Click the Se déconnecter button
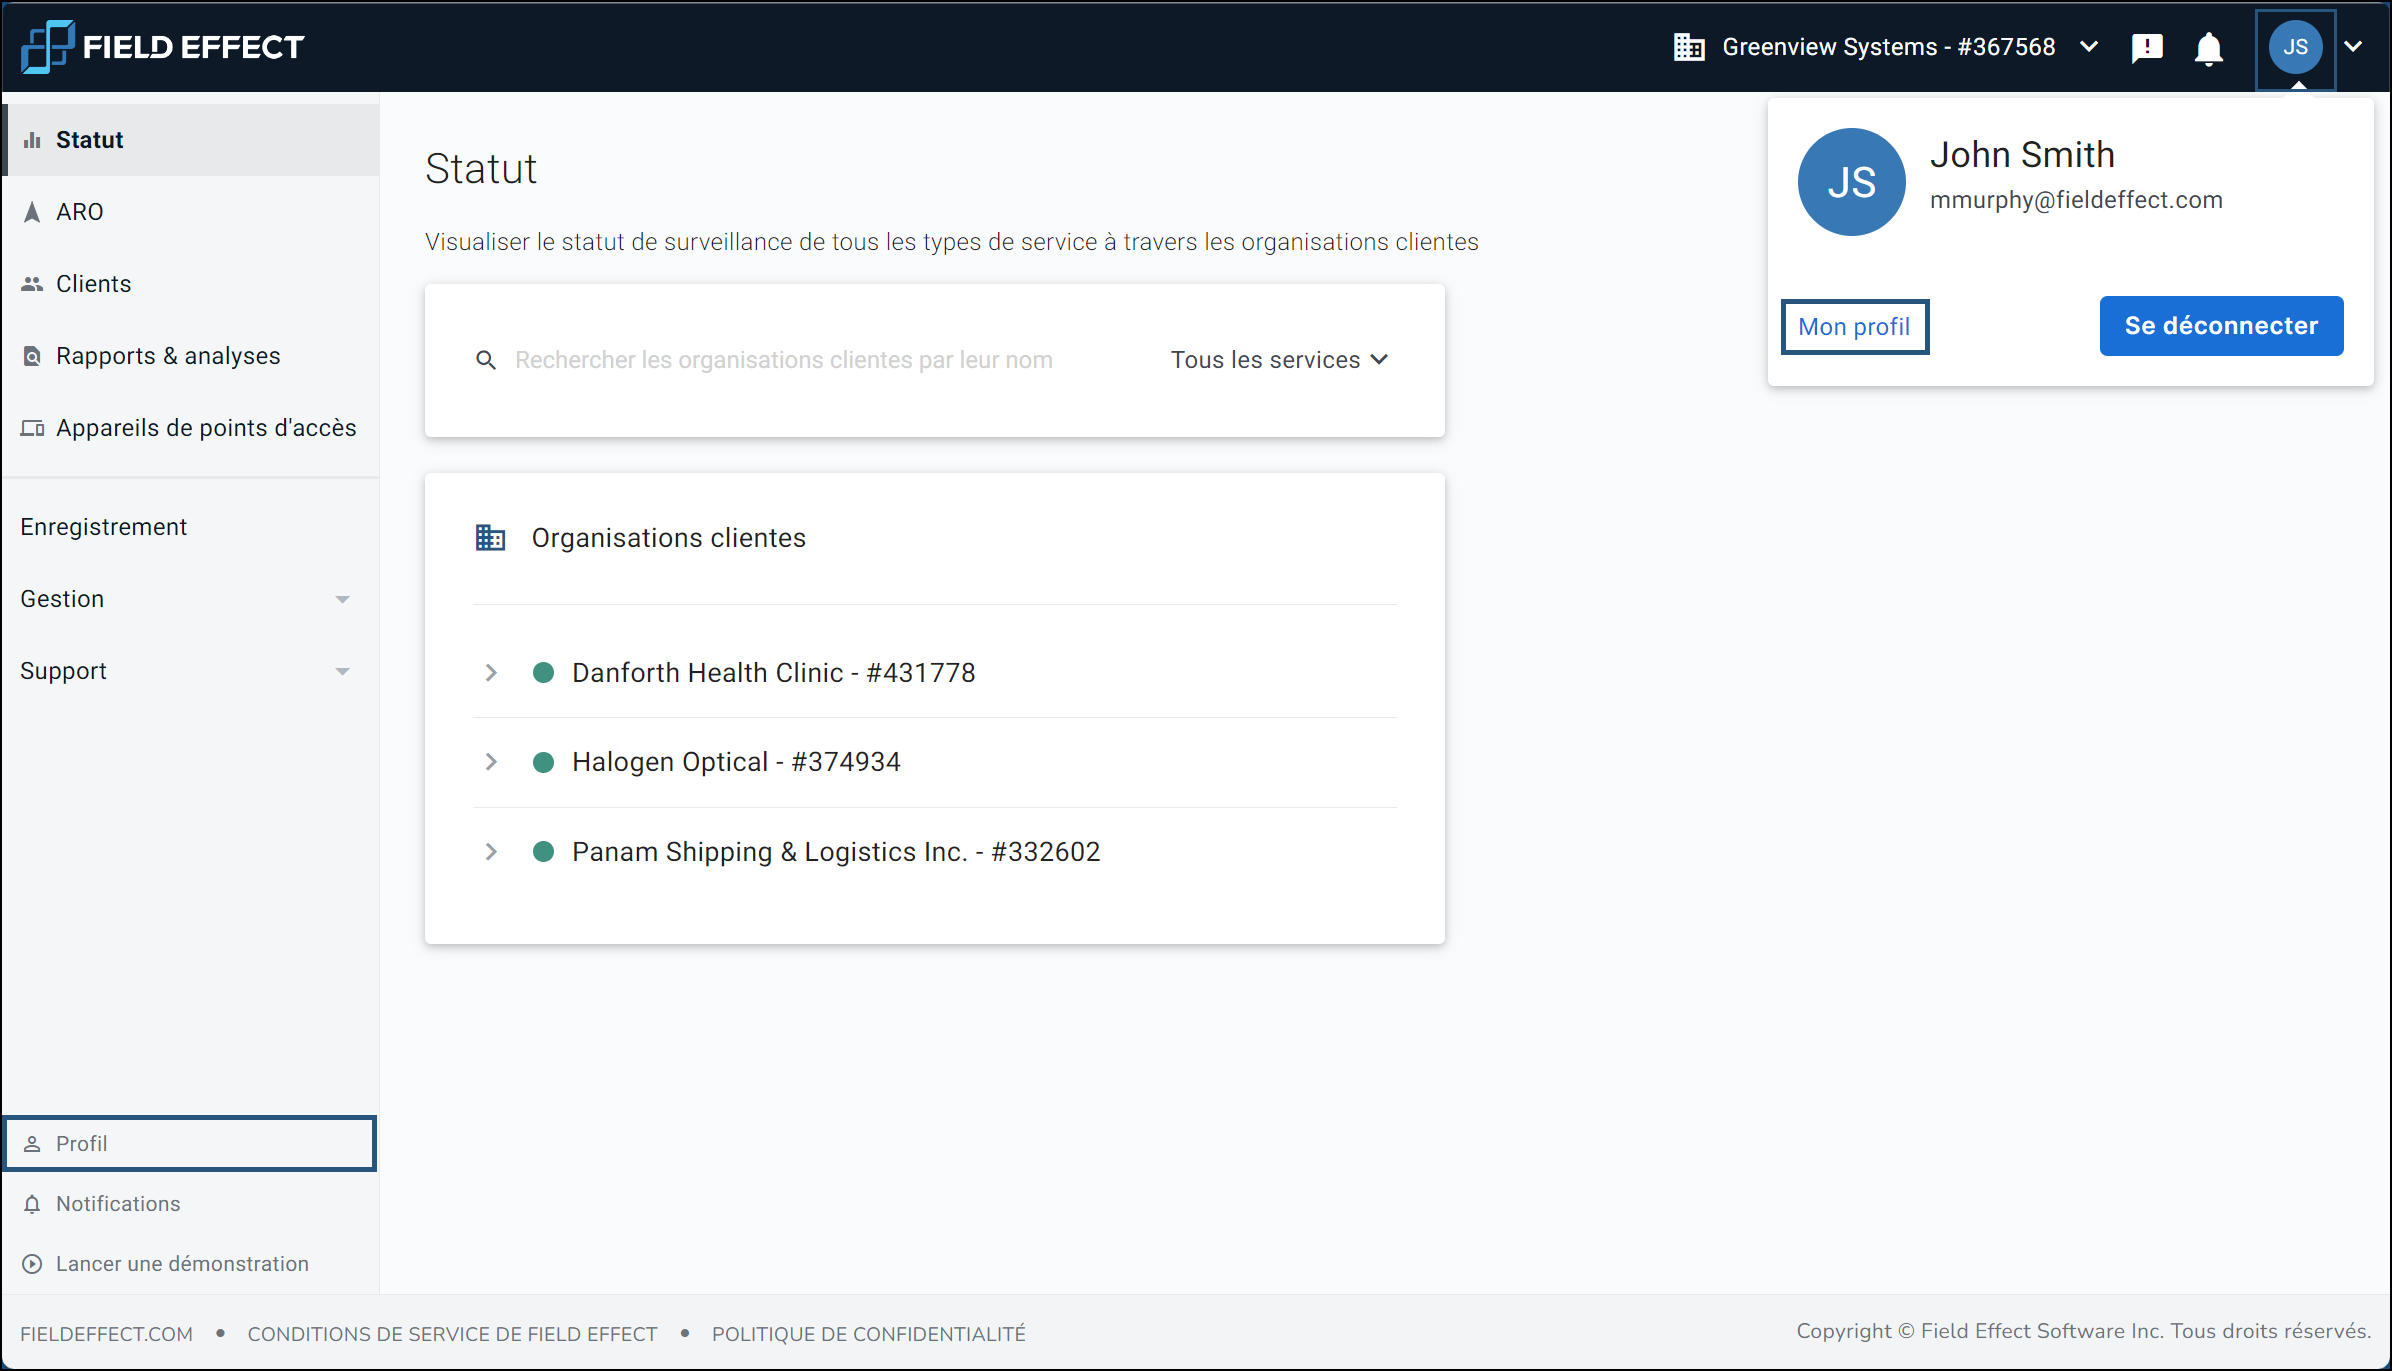The height and width of the screenshot is (1371, 2392). [2220, 326]
